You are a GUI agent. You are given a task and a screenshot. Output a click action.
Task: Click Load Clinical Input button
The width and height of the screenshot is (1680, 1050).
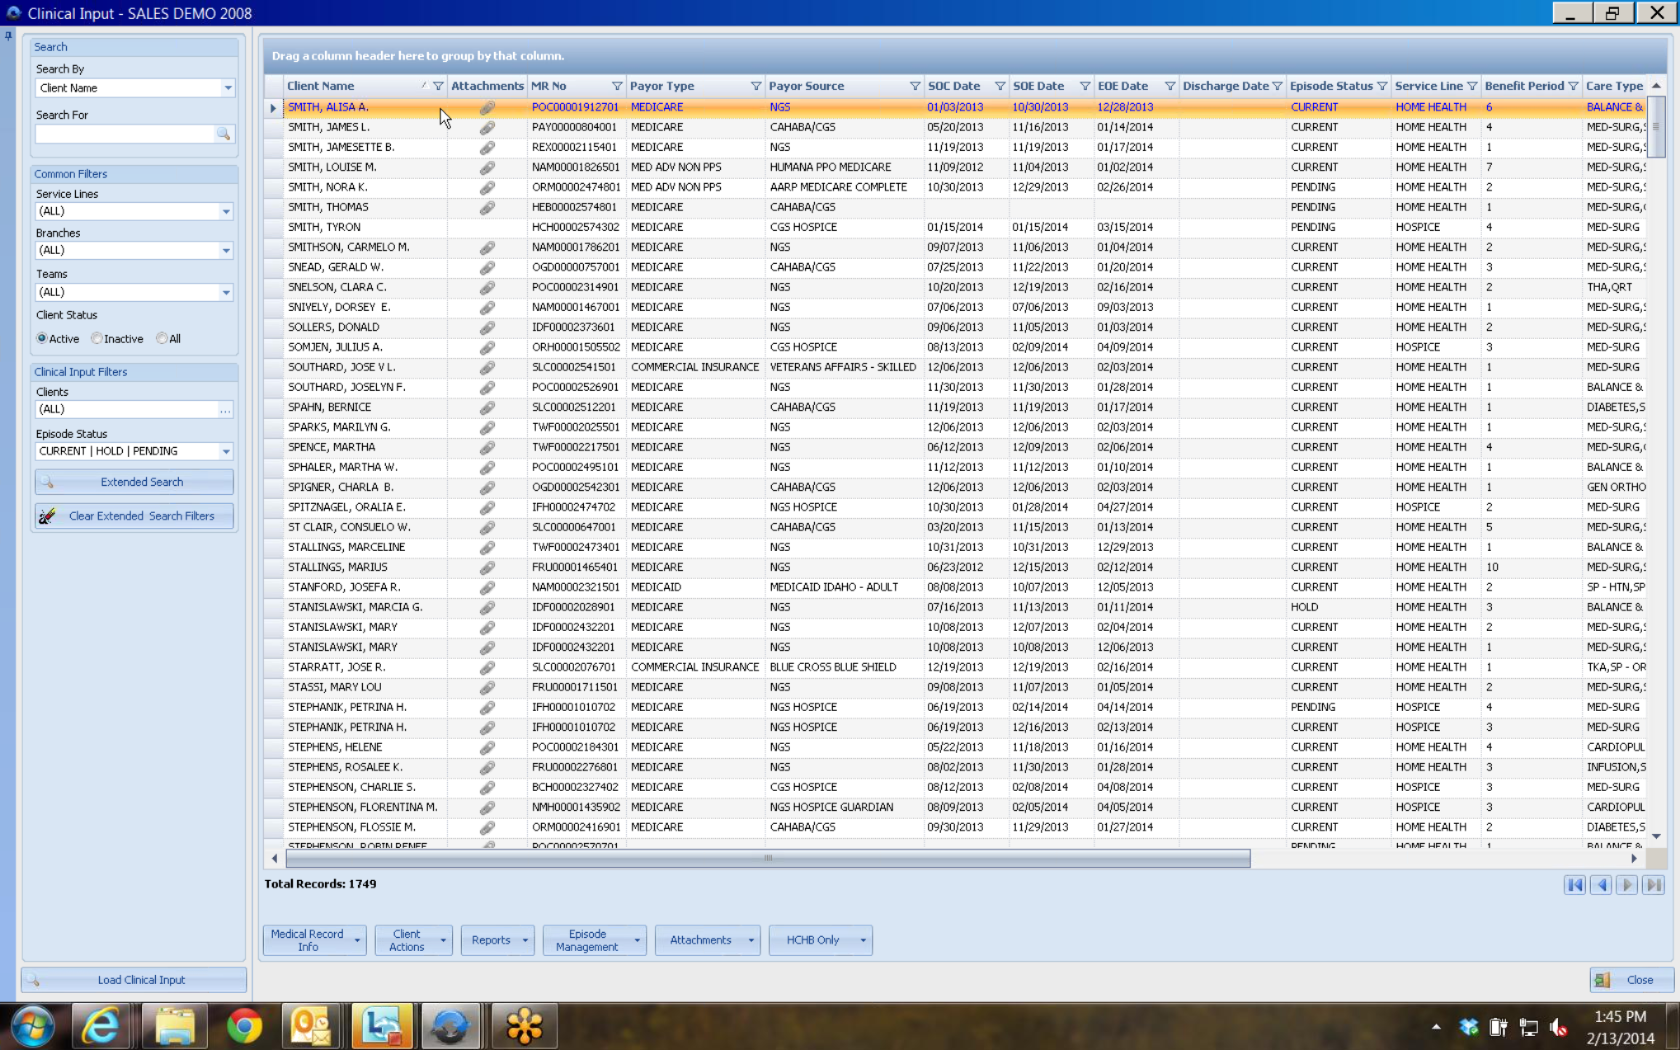pos(134,980)
